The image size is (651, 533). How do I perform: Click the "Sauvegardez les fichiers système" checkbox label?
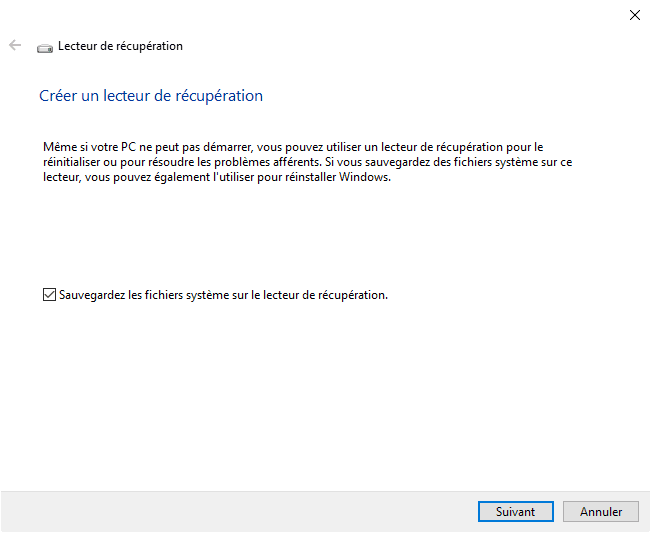(x=222, y=295)
